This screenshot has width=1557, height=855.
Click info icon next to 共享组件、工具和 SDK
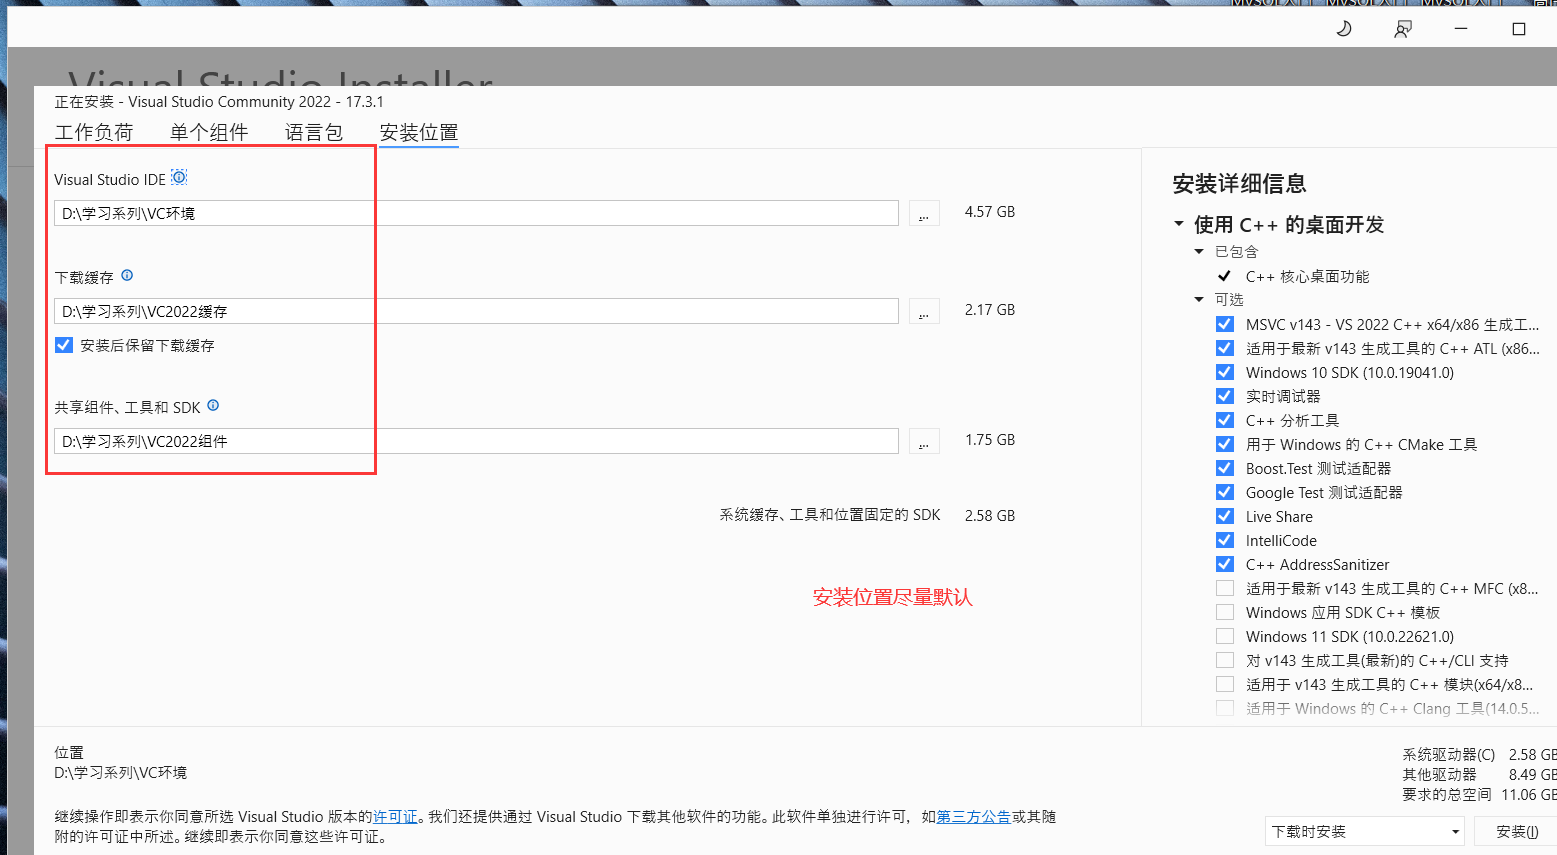point(213,406)
